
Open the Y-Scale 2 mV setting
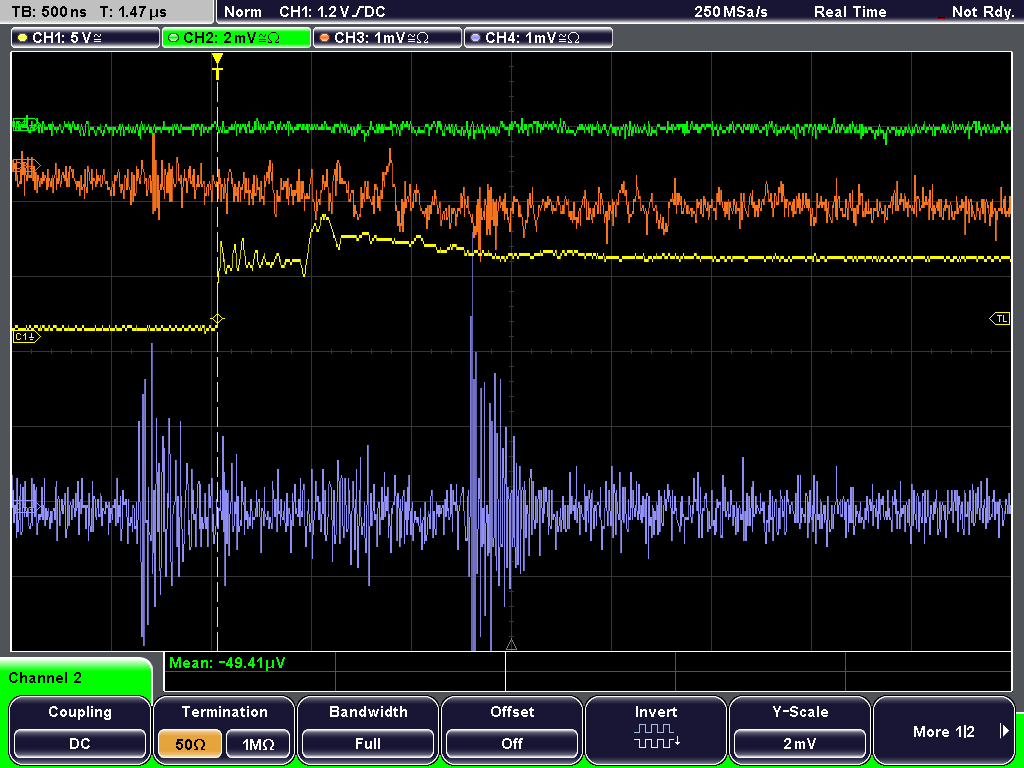click(x=799, y=729)
